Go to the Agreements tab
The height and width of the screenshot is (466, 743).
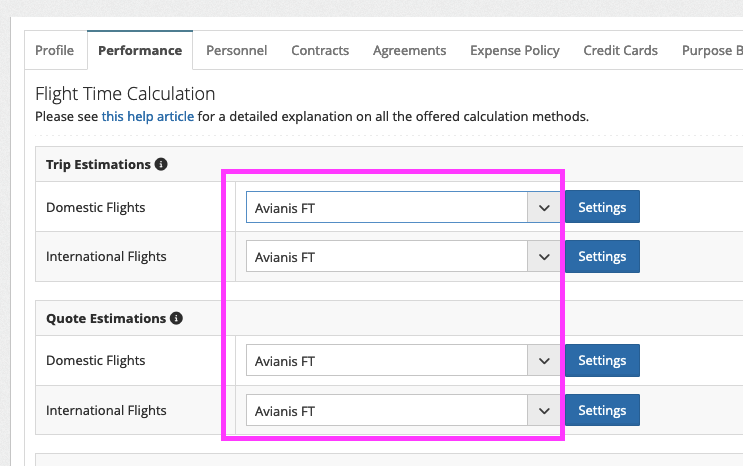(409, 50)
